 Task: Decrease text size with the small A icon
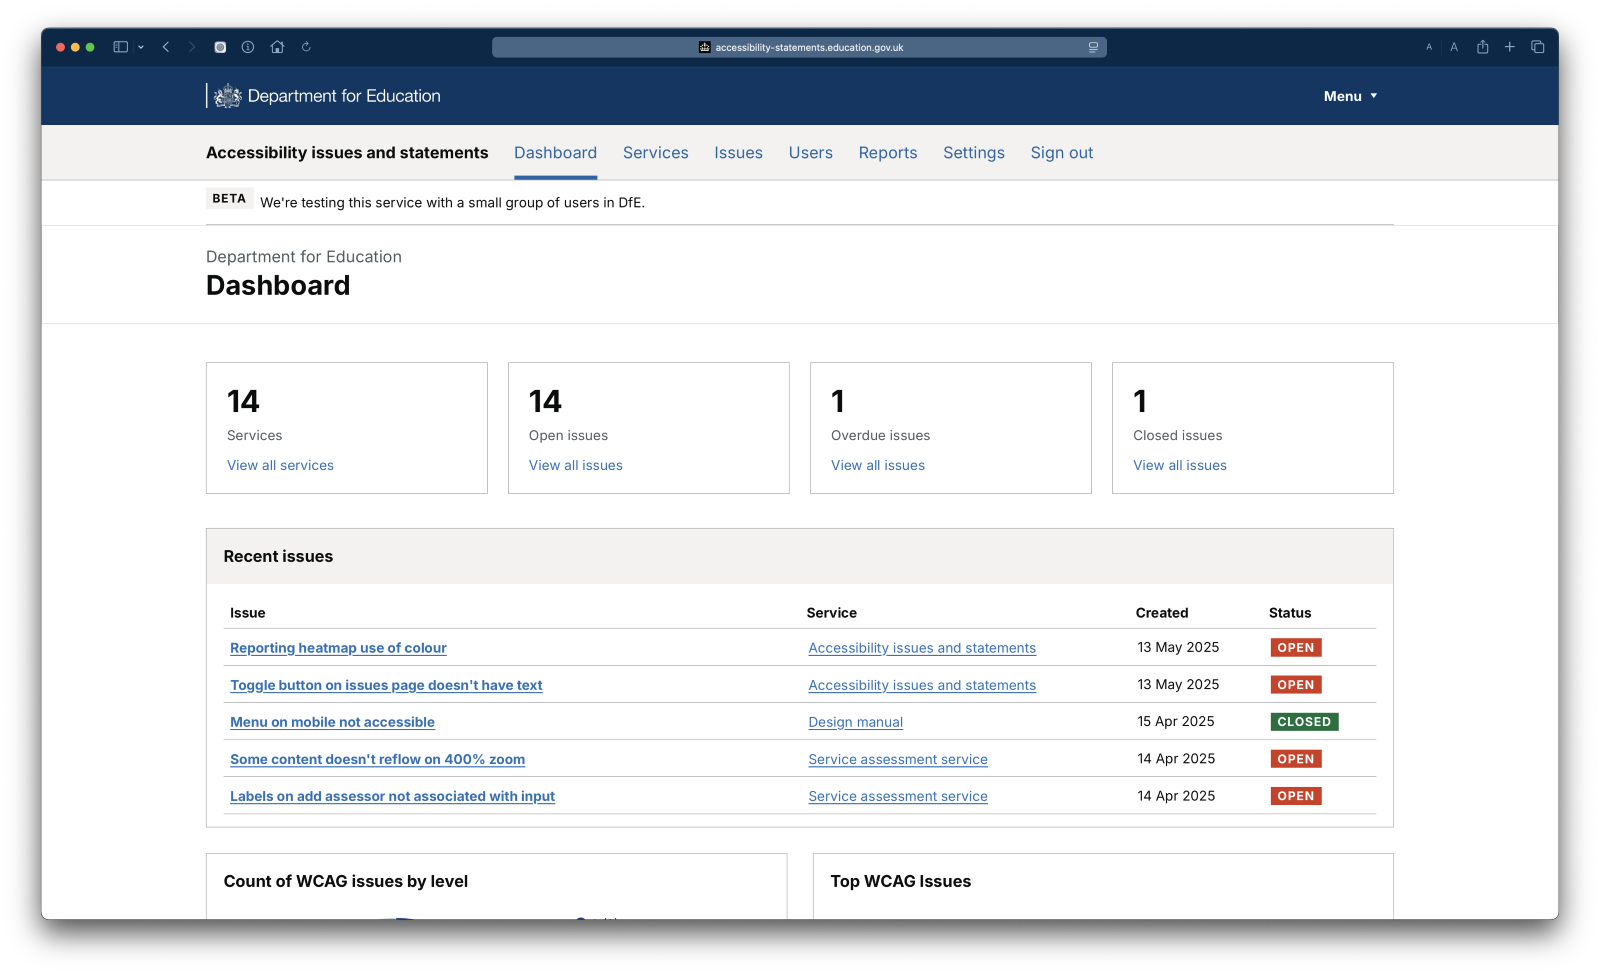click(x=1428, y=47)
